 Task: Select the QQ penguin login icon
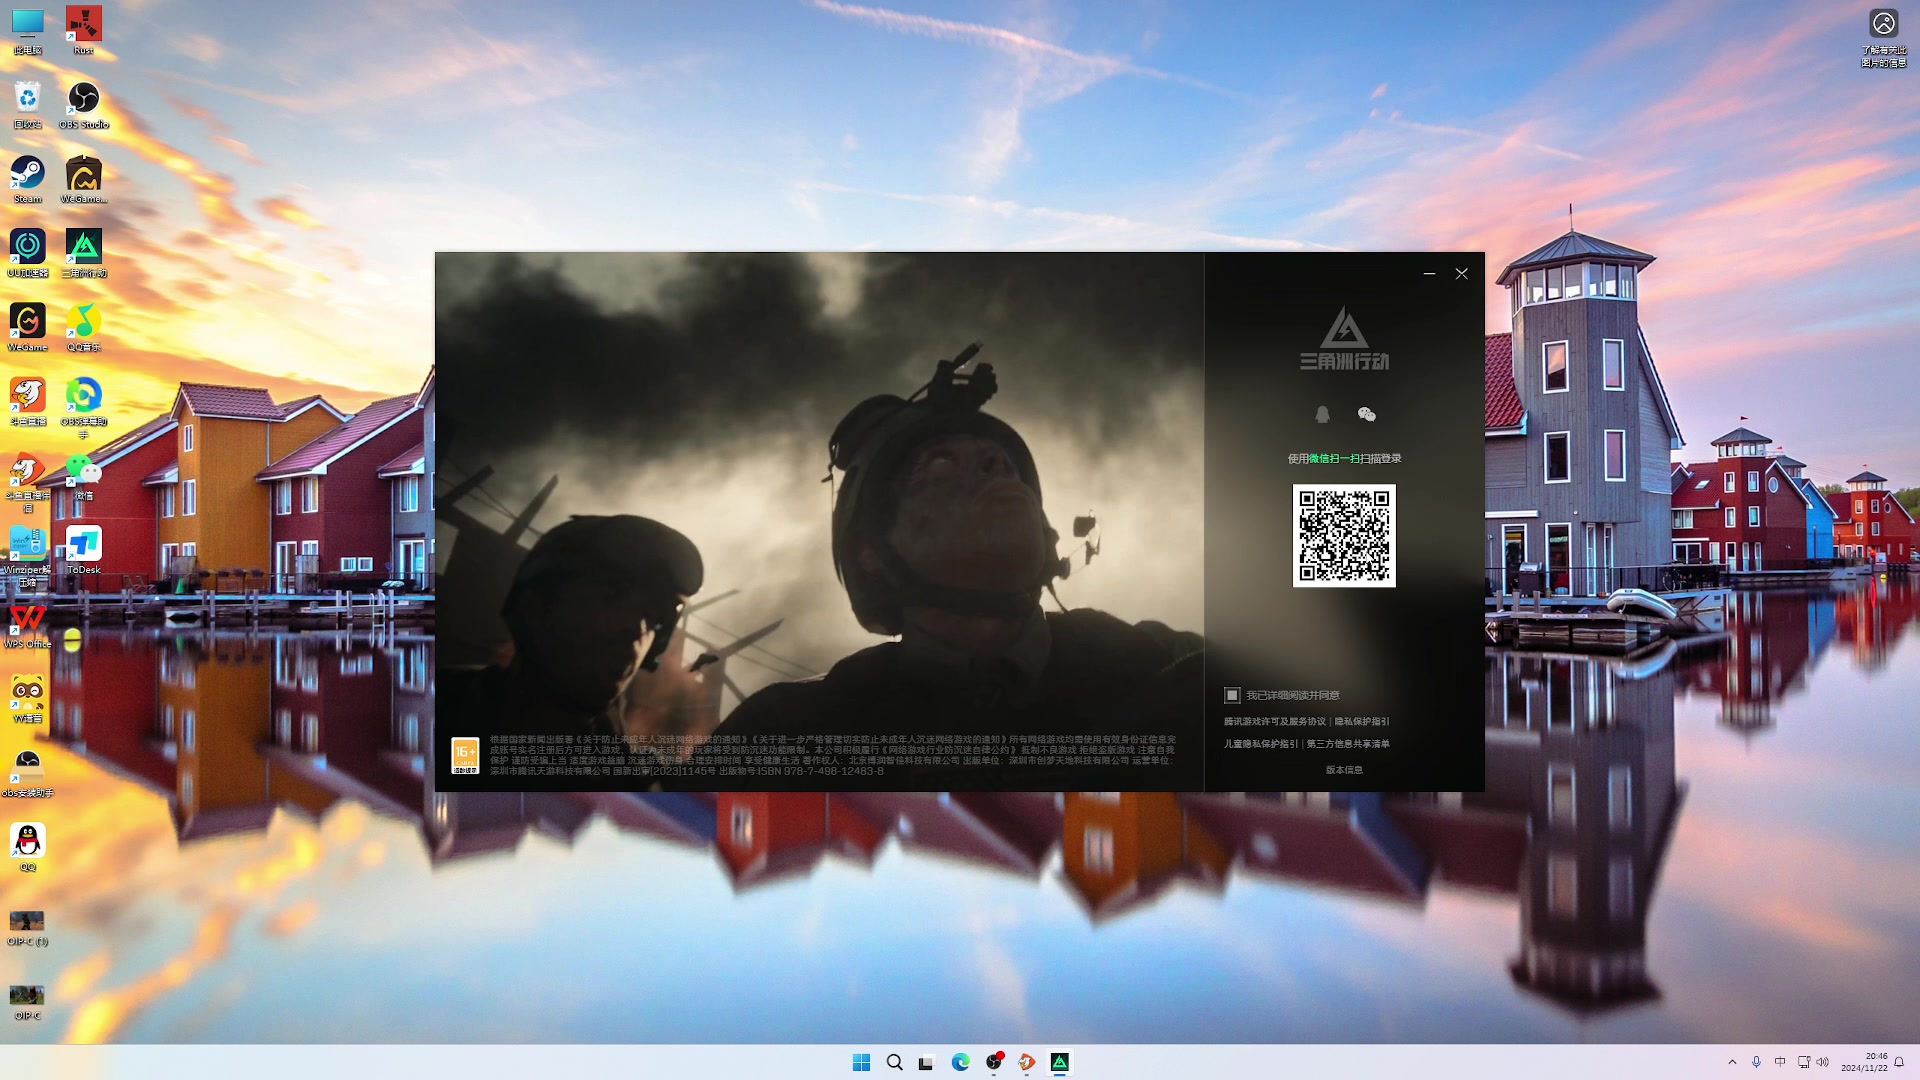[1322, 414]
